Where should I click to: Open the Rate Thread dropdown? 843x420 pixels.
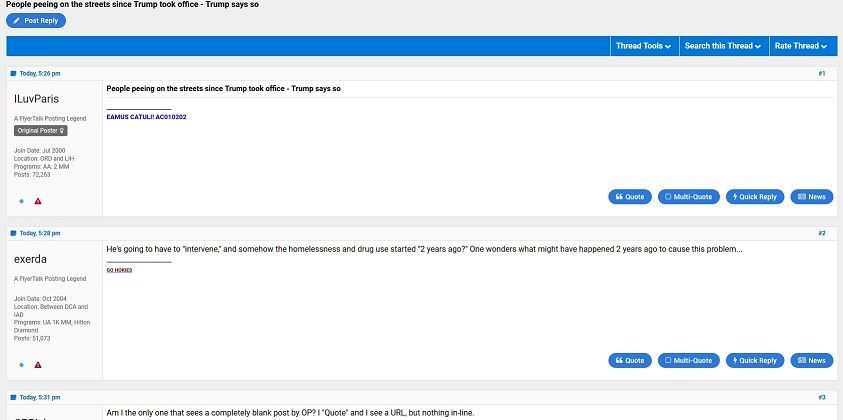(x=801, y=46)
